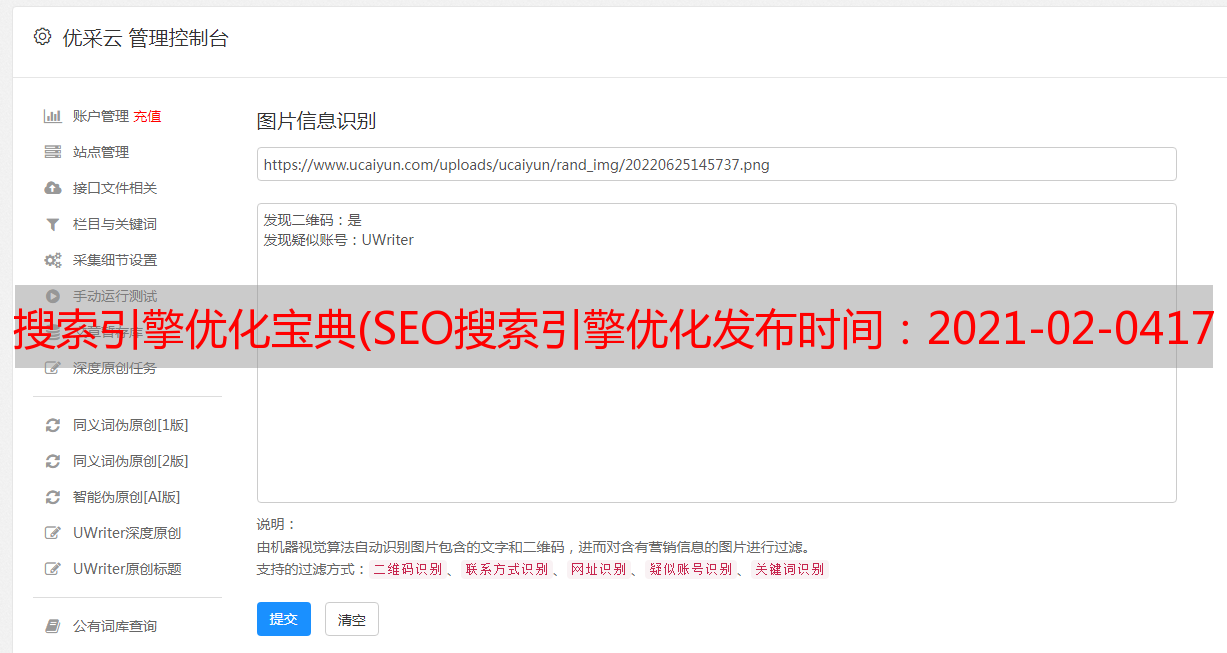Viewport: 1227px width, 653px height.
Task: Open 同义词伪原创[2版] tool
Action: (x=131, y=461)
